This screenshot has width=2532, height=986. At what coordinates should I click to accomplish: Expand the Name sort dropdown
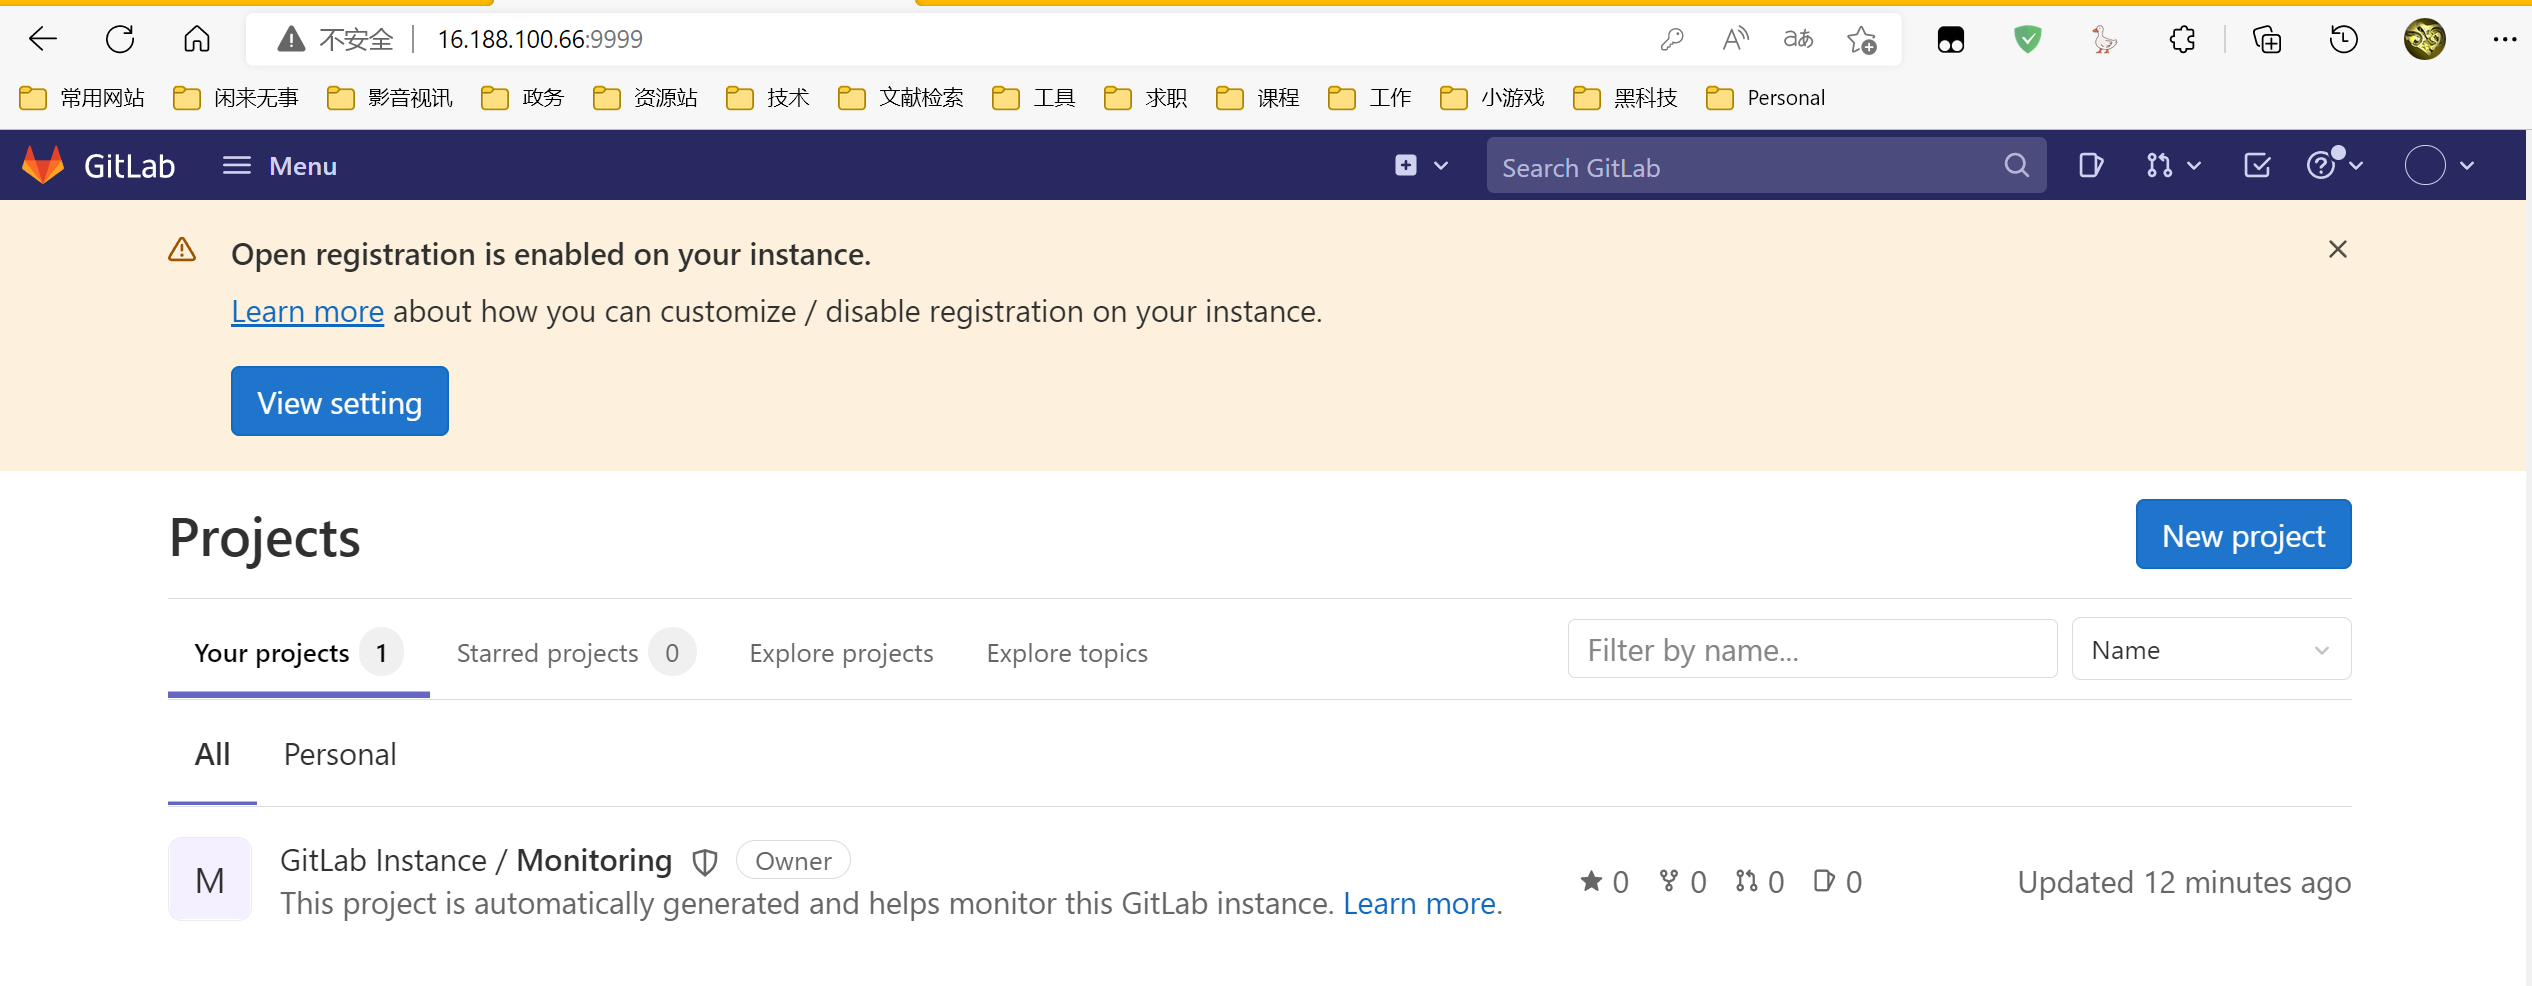point(2211,650)
